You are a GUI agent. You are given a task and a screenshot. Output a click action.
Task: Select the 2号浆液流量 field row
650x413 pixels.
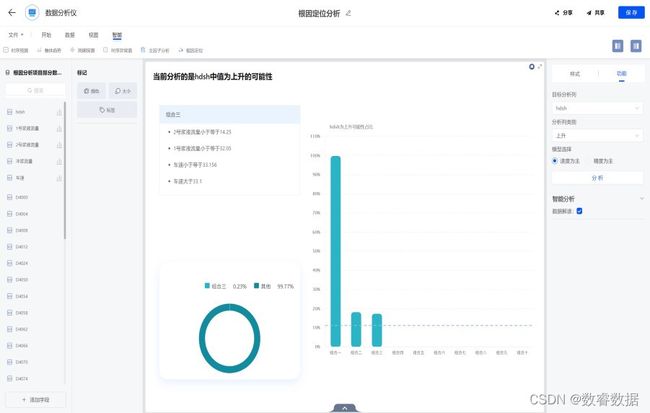(35, 145)
